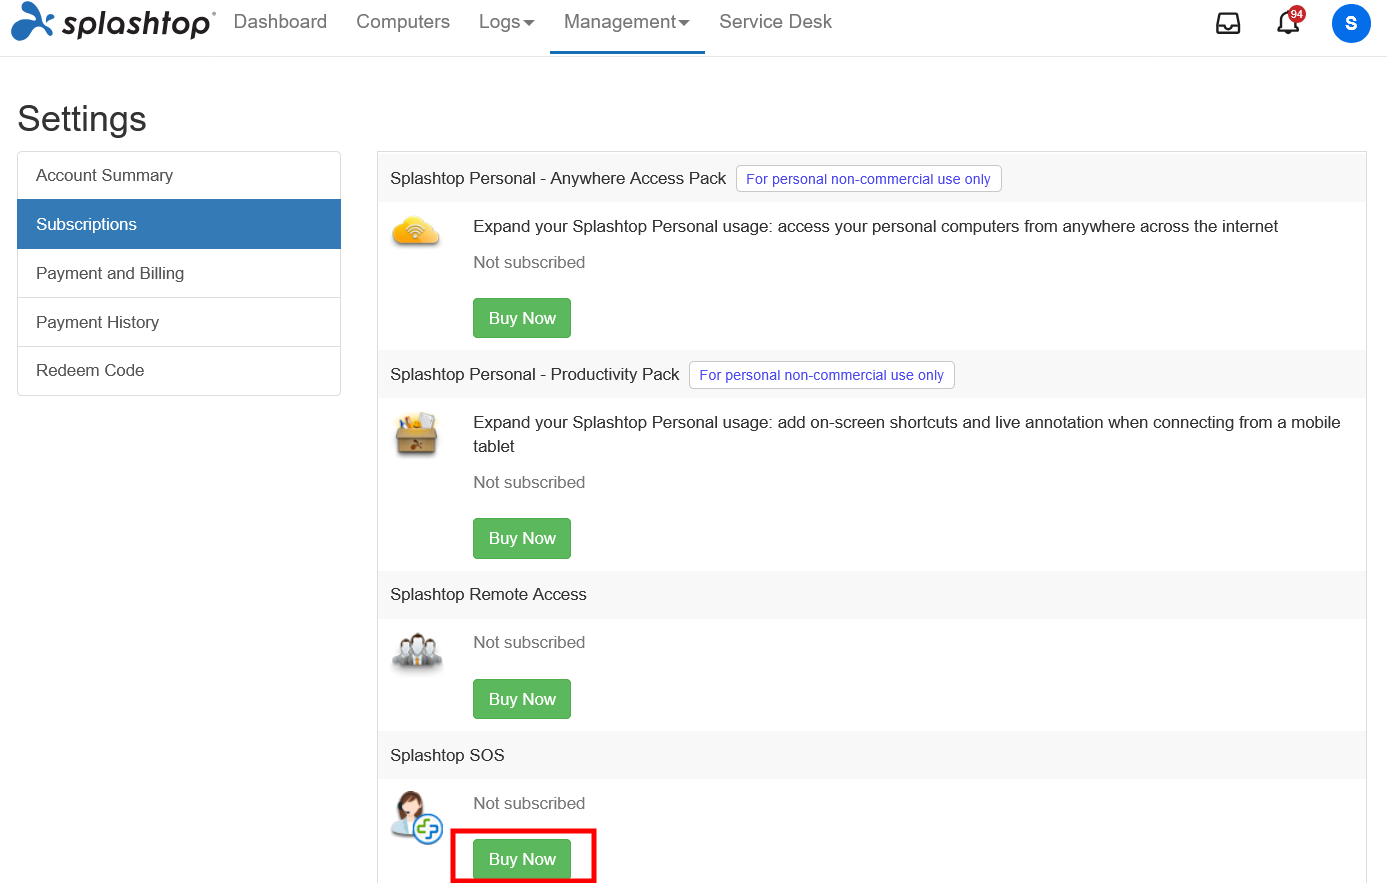
Task: Expand the Logs dropdown menu
Action: pyautogui.click(x=507, y=22)
